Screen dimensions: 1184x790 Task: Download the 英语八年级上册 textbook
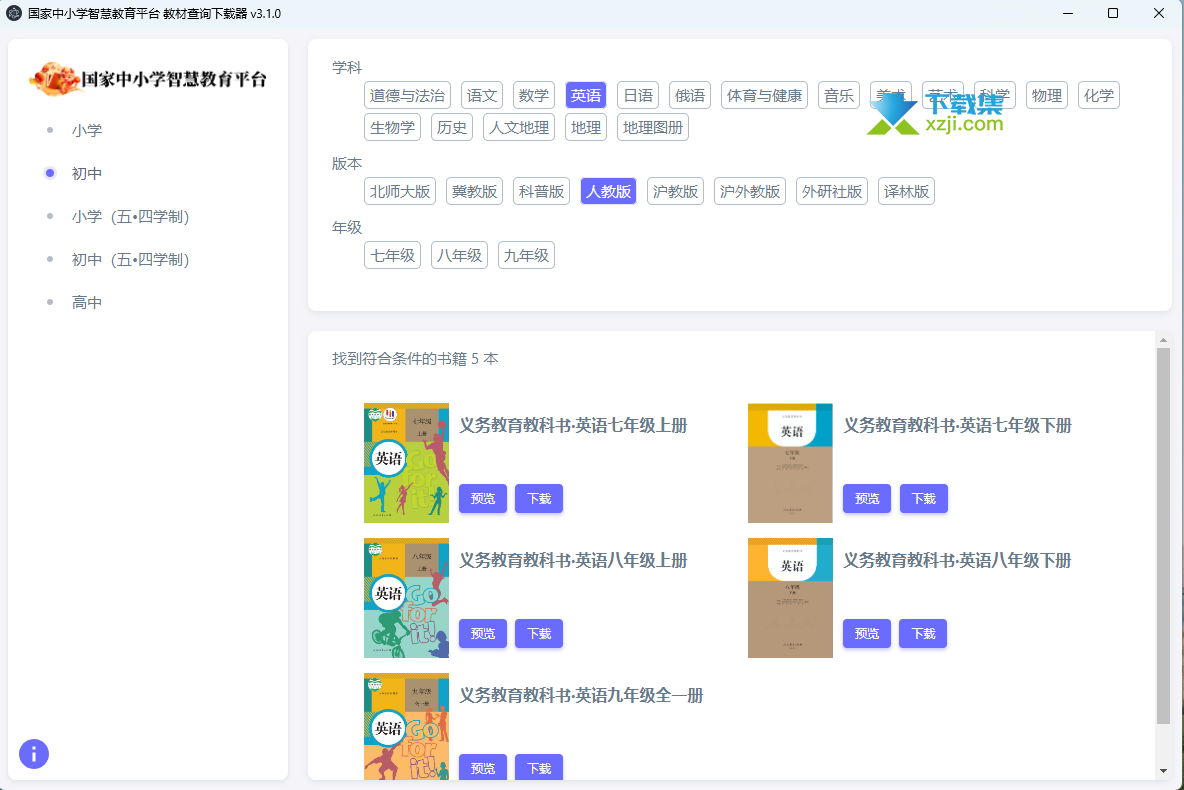point(539,634)
